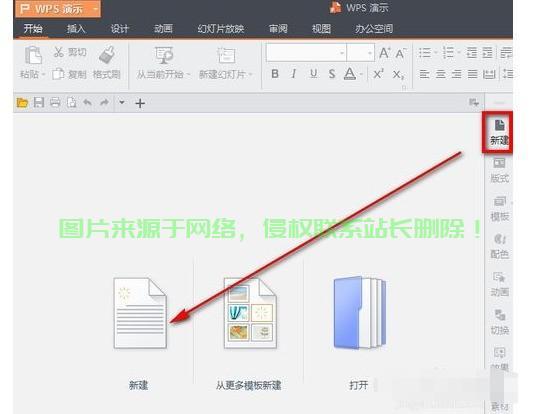Toggle superscript X² formatting
Viewport: 541px width, 414px height.
pos(378,74)
